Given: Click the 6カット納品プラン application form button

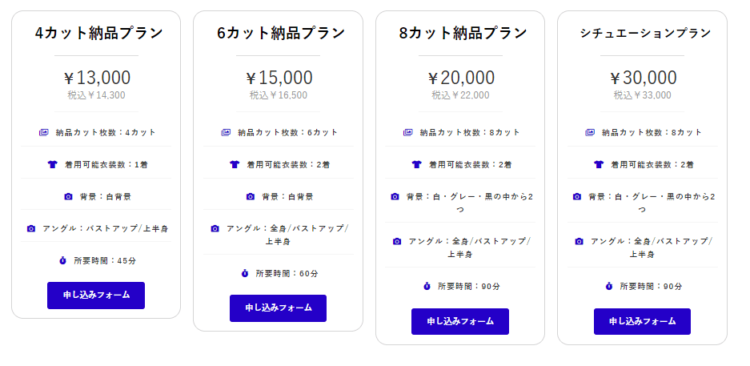Looking at the screenshot, I should tap(278, 308).
